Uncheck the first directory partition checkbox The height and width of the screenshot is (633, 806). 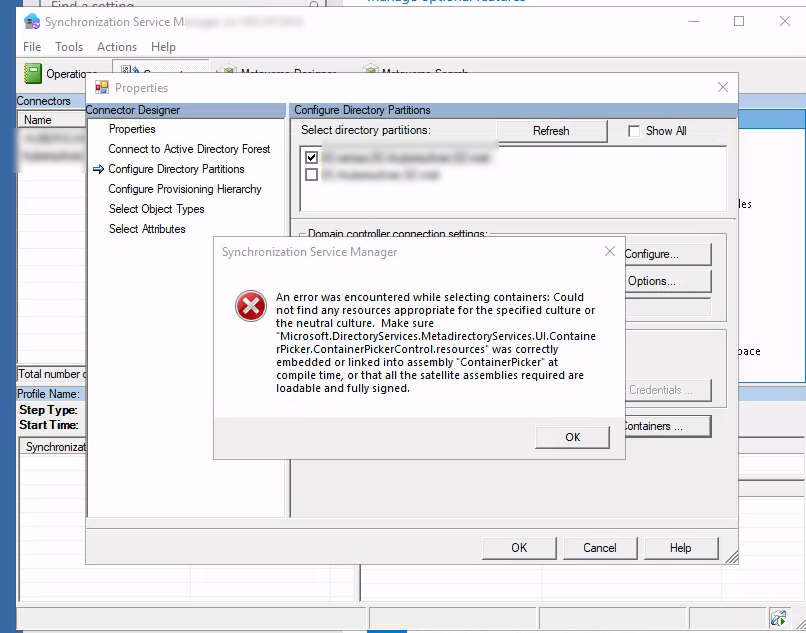click(311, 157)
